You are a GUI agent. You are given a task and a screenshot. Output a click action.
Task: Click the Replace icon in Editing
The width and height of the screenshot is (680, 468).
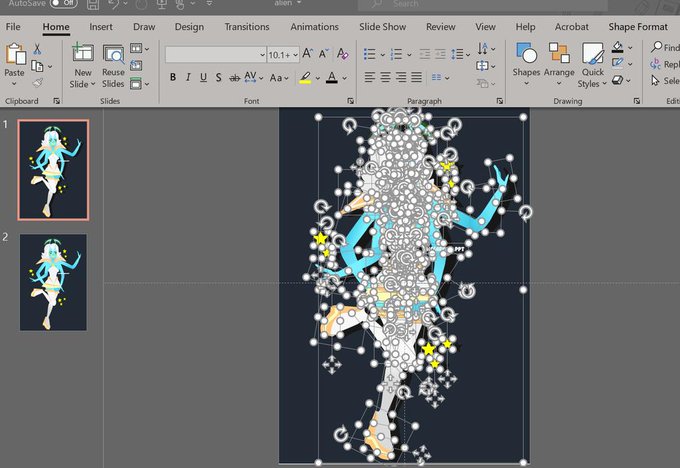[x=655, y=64]
